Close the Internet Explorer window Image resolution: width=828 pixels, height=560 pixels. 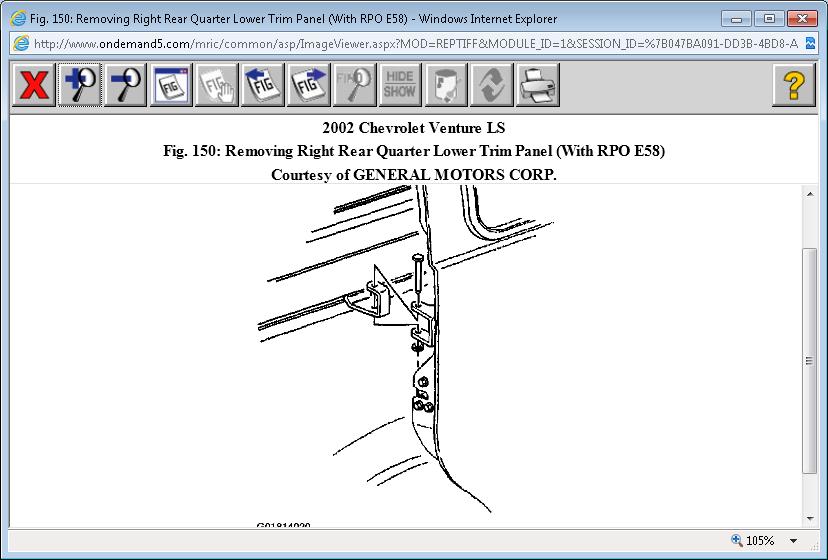pos(802,19)
